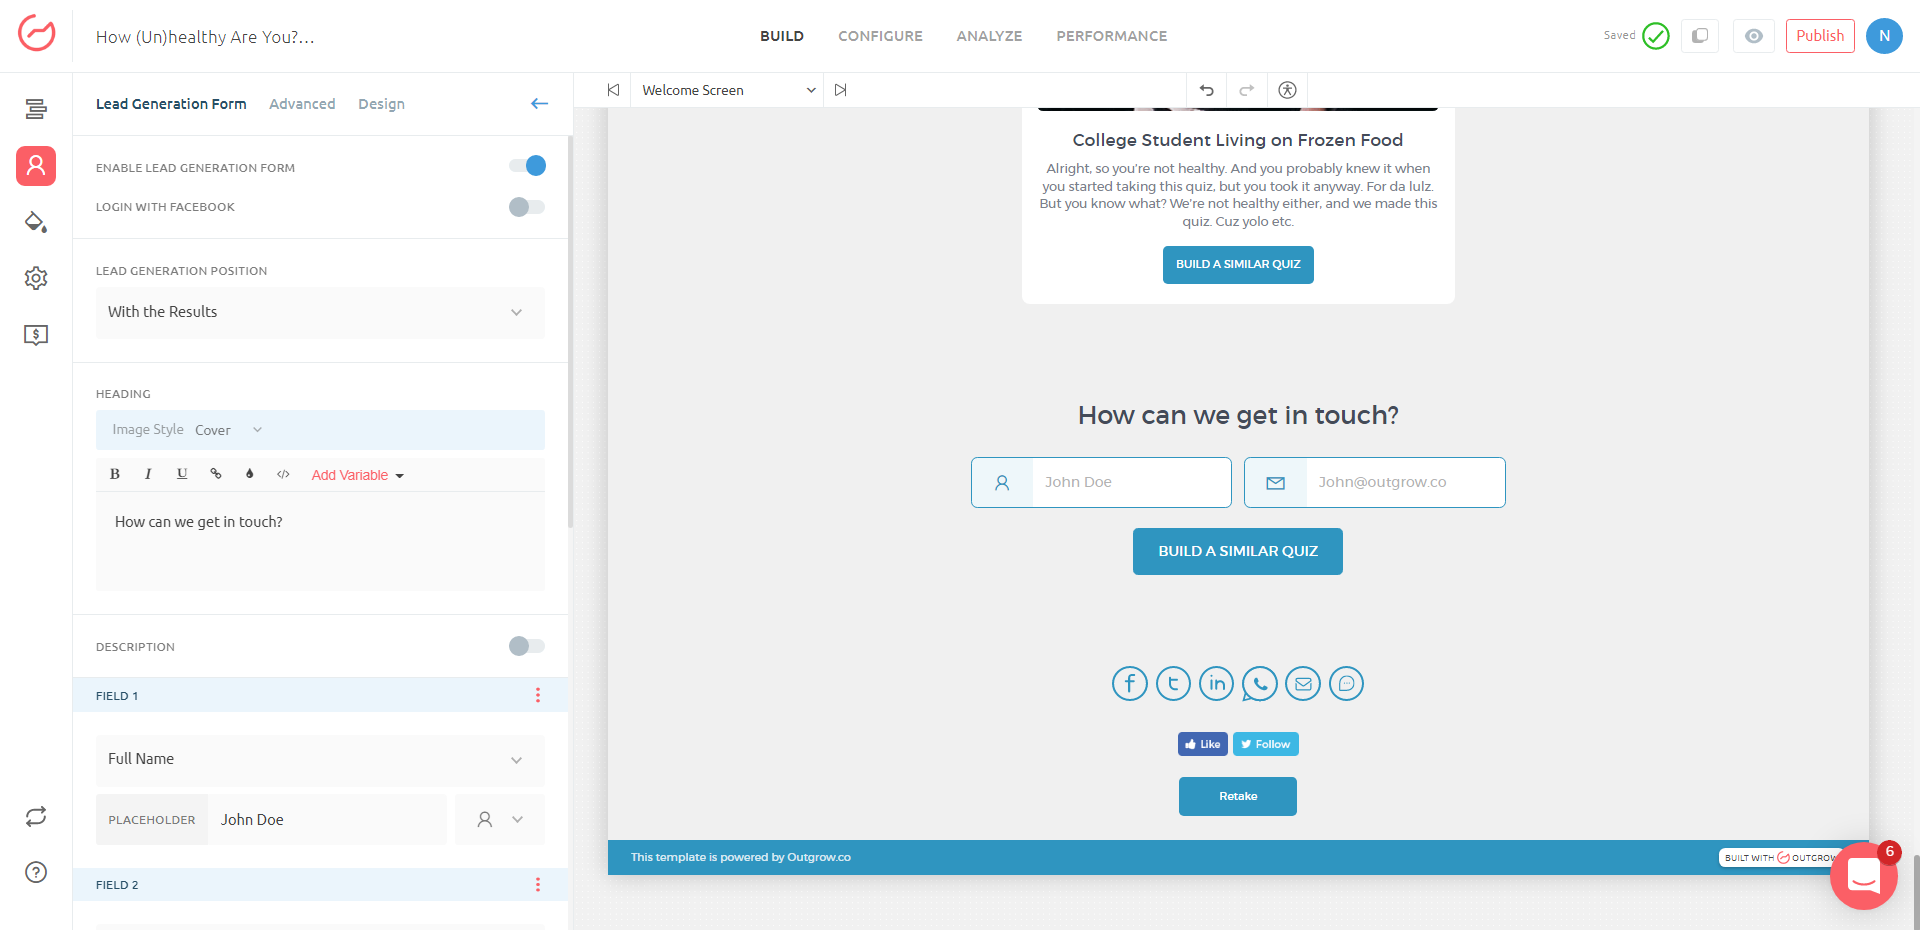Enable Login with Facebook toggle

coord(527,207)
